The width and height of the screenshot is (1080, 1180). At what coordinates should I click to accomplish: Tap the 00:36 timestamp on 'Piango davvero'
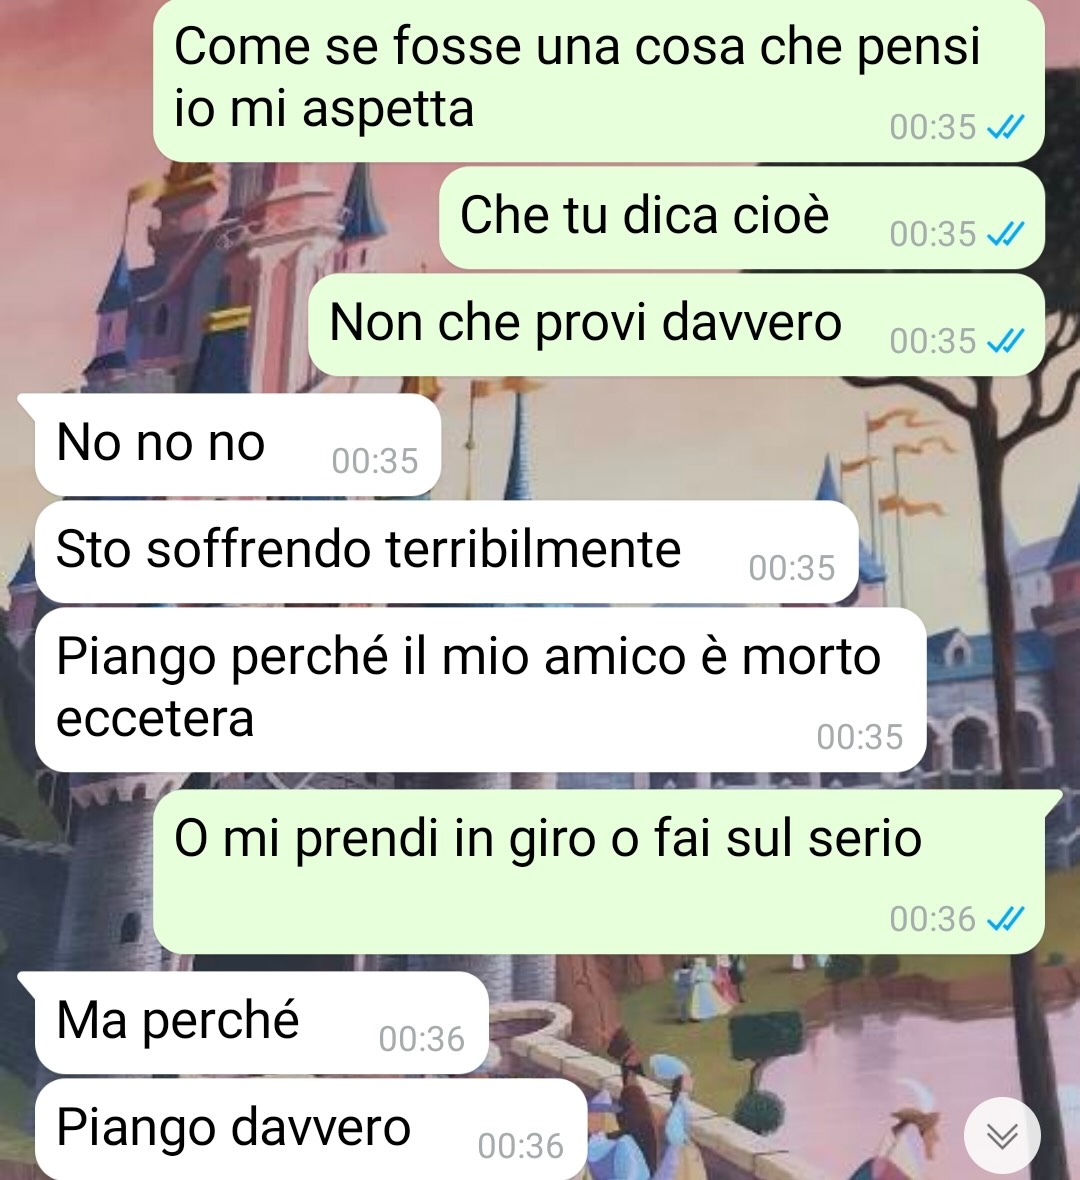pos(520,1146)
